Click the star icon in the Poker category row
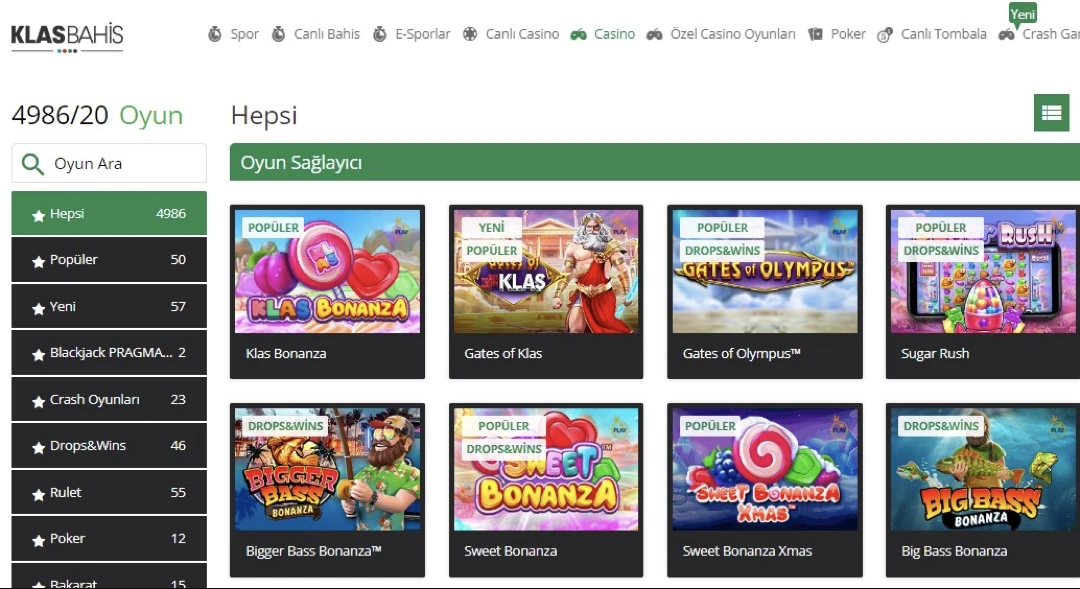1080x589 pixels. click(39, 540)
